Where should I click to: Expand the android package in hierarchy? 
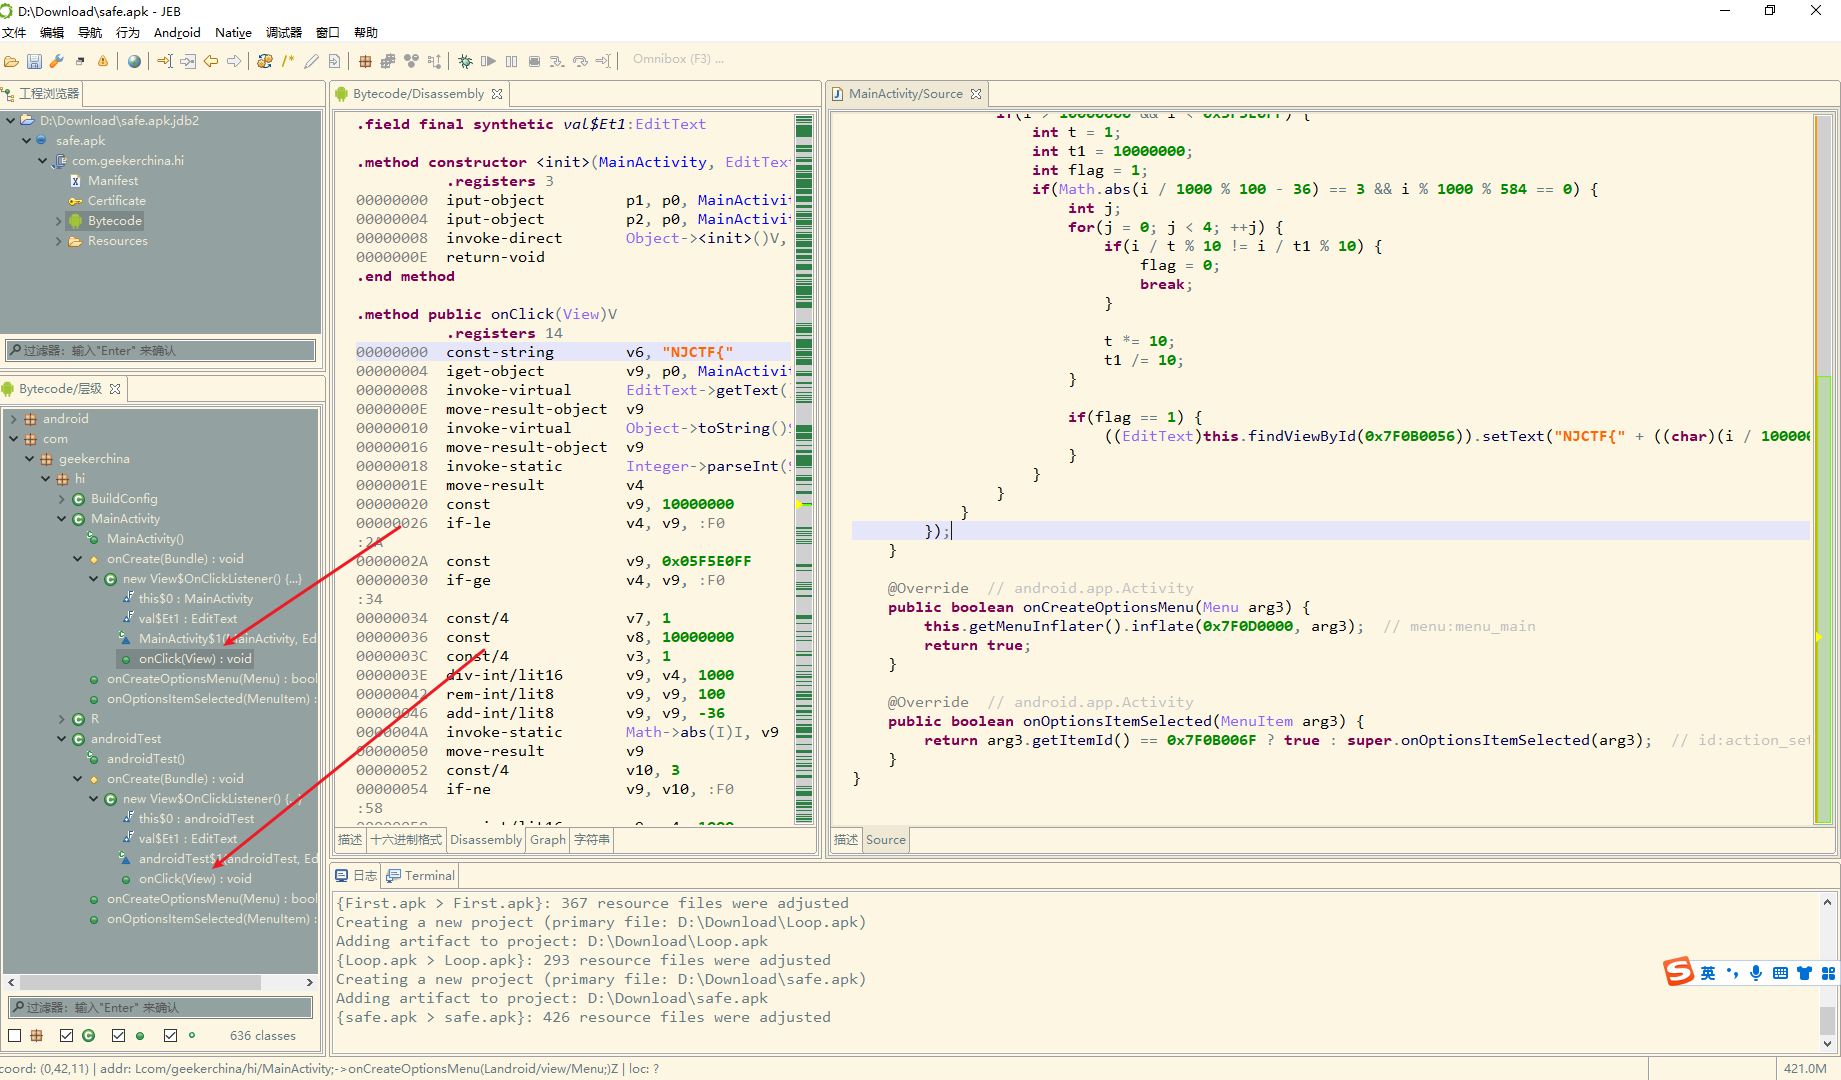point(14,418)
